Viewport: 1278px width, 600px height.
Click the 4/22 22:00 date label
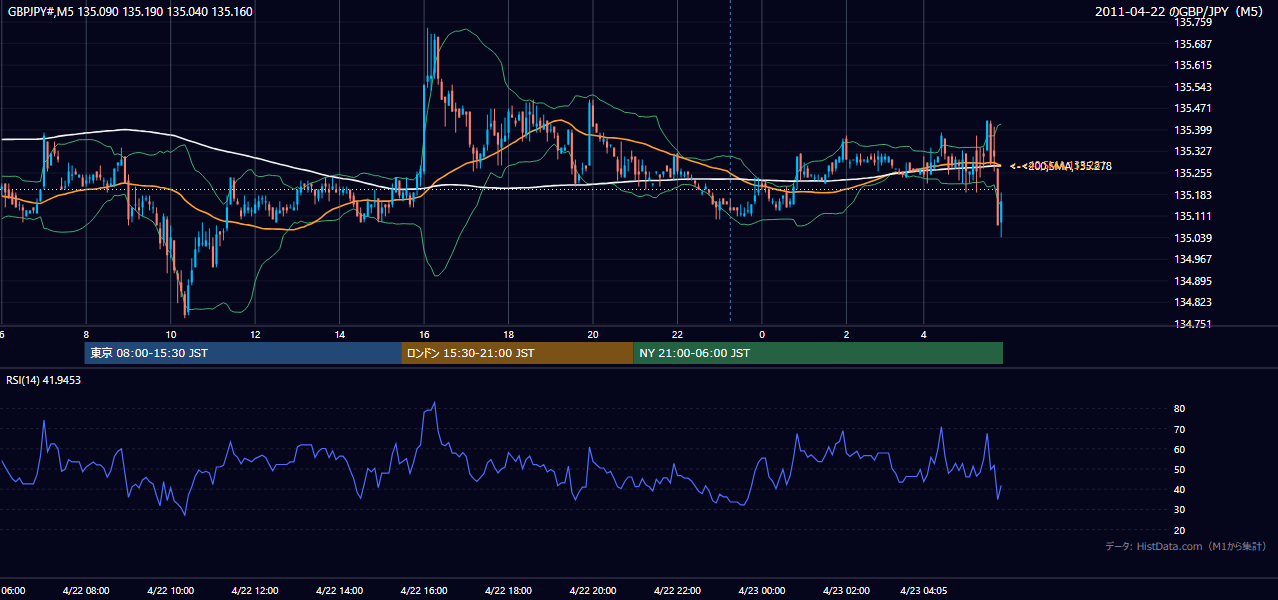point(677,591)
